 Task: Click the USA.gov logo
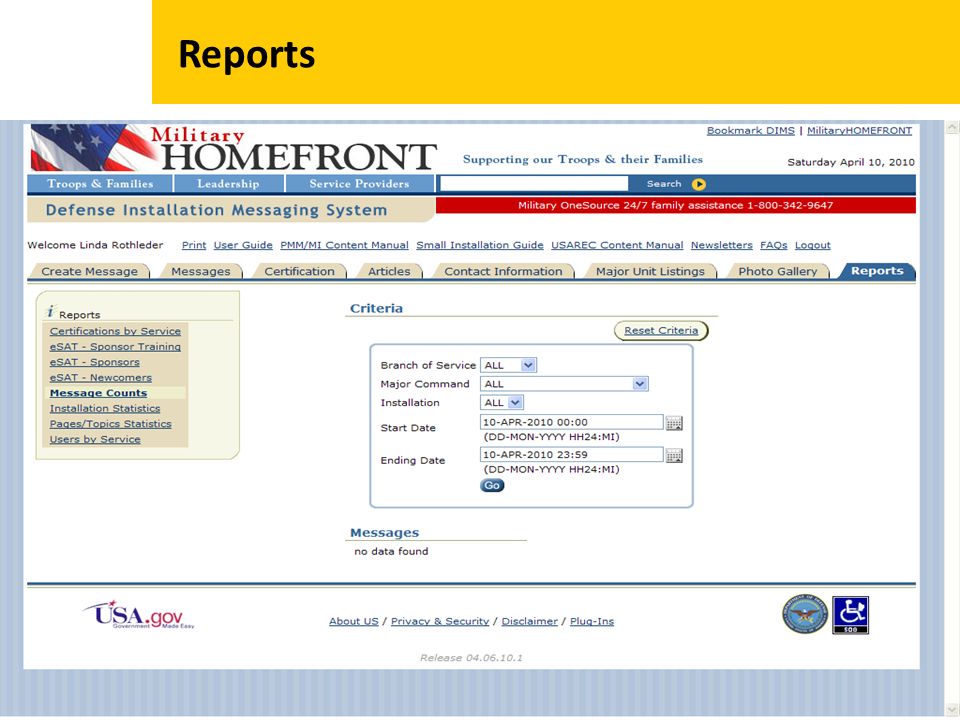(x=139, y=614)
